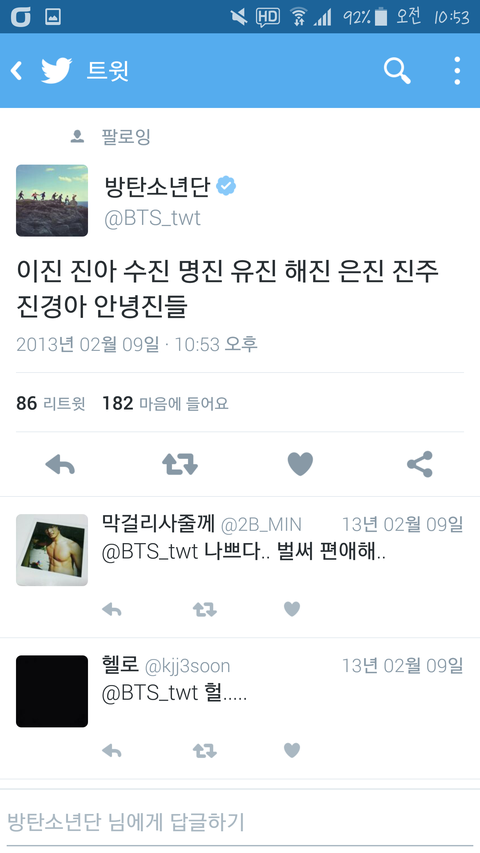Screen dimensions: 480x853
Task: Open the 방탄소년단 profile picture
Action: tap(52, 200)
